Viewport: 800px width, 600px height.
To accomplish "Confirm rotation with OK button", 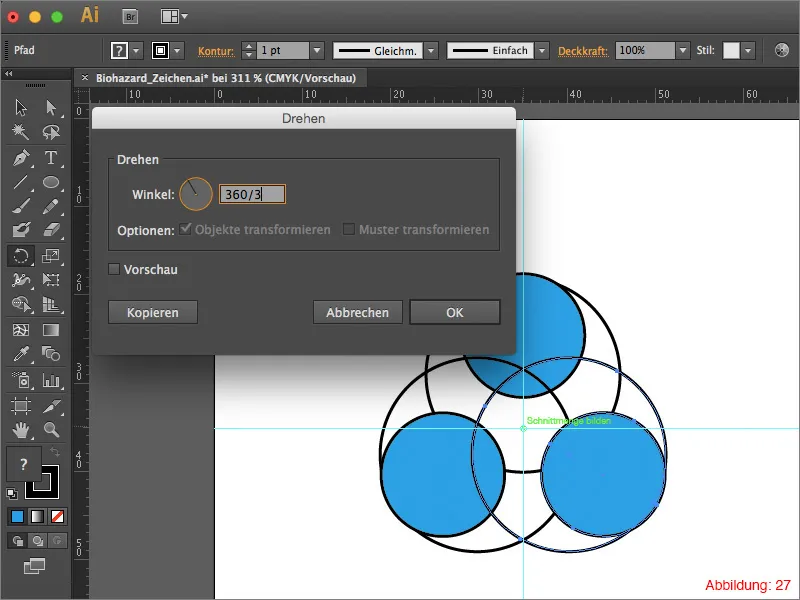I will (455, 312).
